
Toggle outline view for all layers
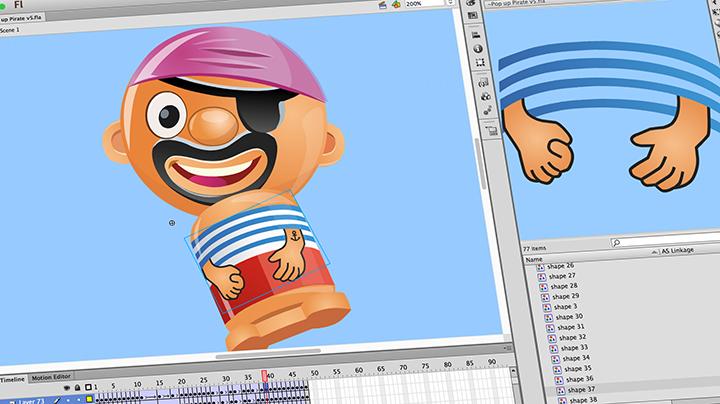coord(86,388)
